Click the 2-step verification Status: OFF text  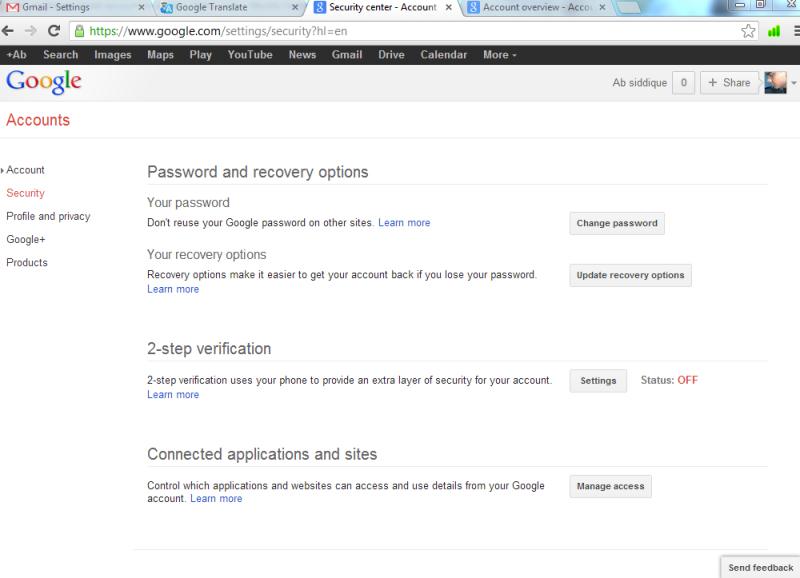[x=669, y=380]
